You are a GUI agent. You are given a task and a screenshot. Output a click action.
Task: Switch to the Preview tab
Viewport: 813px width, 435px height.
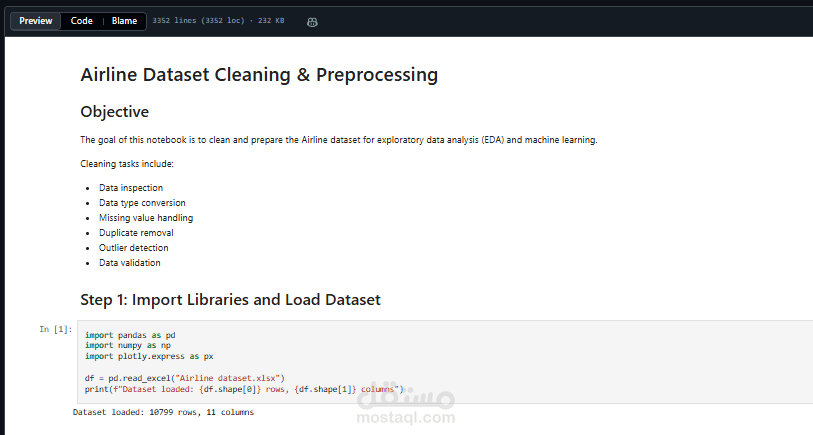[35, 21]
